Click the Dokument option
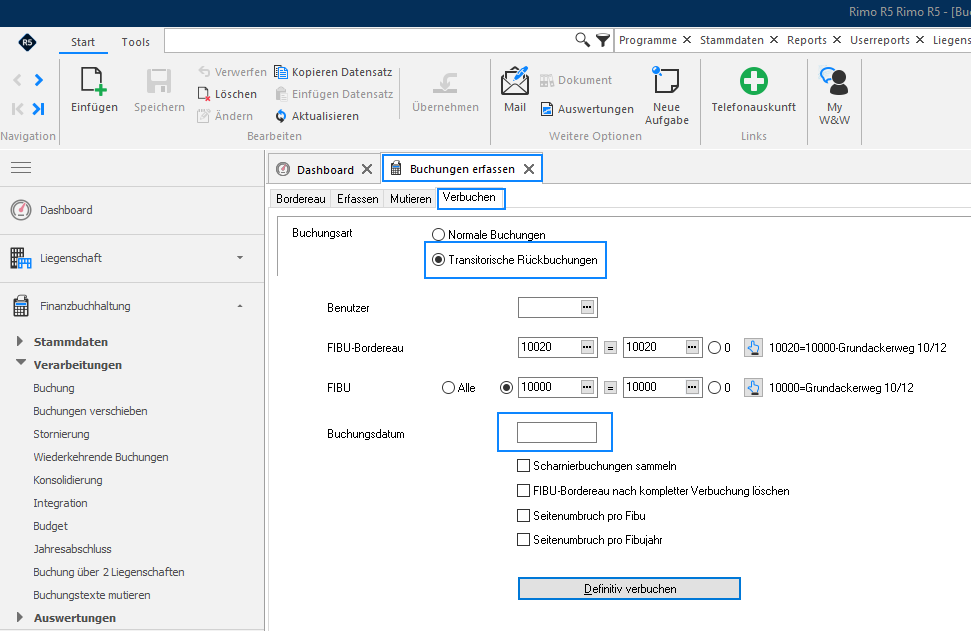The height and width of the screenshot is (631, 971). (x=576, y=80)
